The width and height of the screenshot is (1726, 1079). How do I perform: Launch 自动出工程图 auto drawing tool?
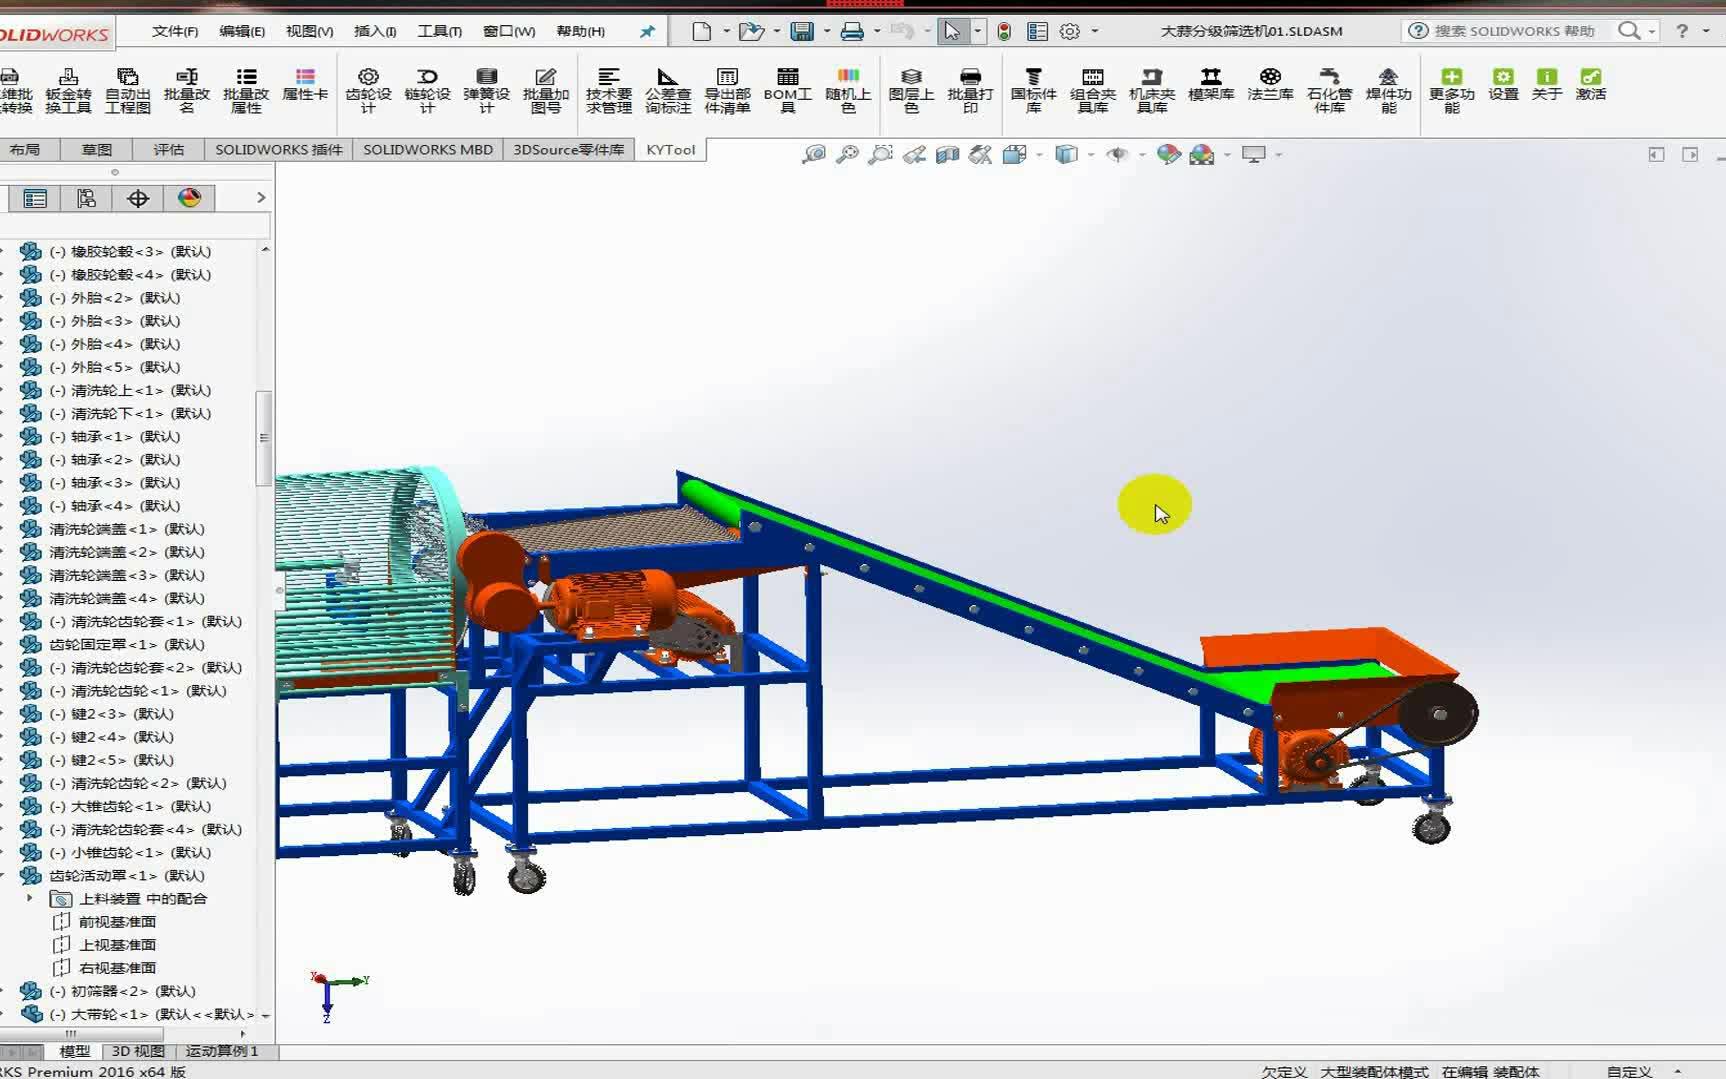pyautogui.click(x=127, y=90)
